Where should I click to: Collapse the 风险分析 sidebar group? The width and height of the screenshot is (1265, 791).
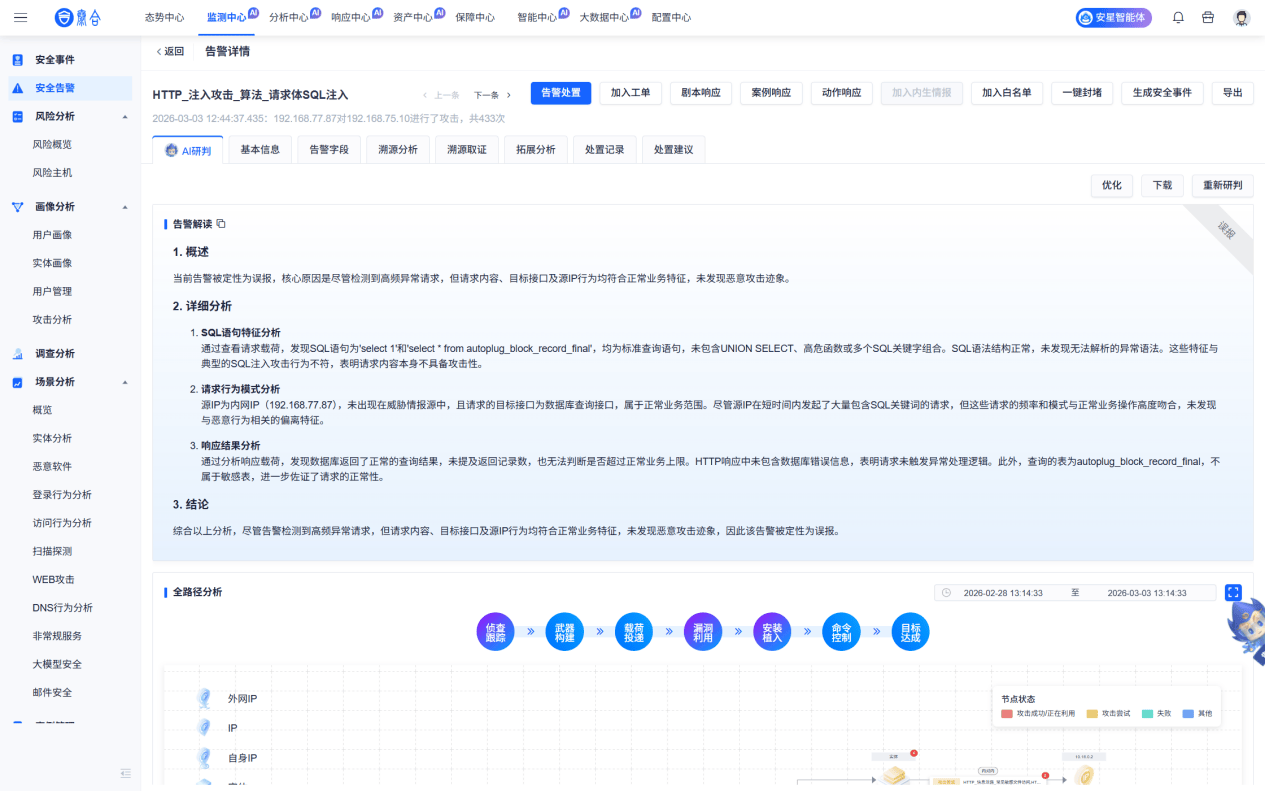pos(125,117)
